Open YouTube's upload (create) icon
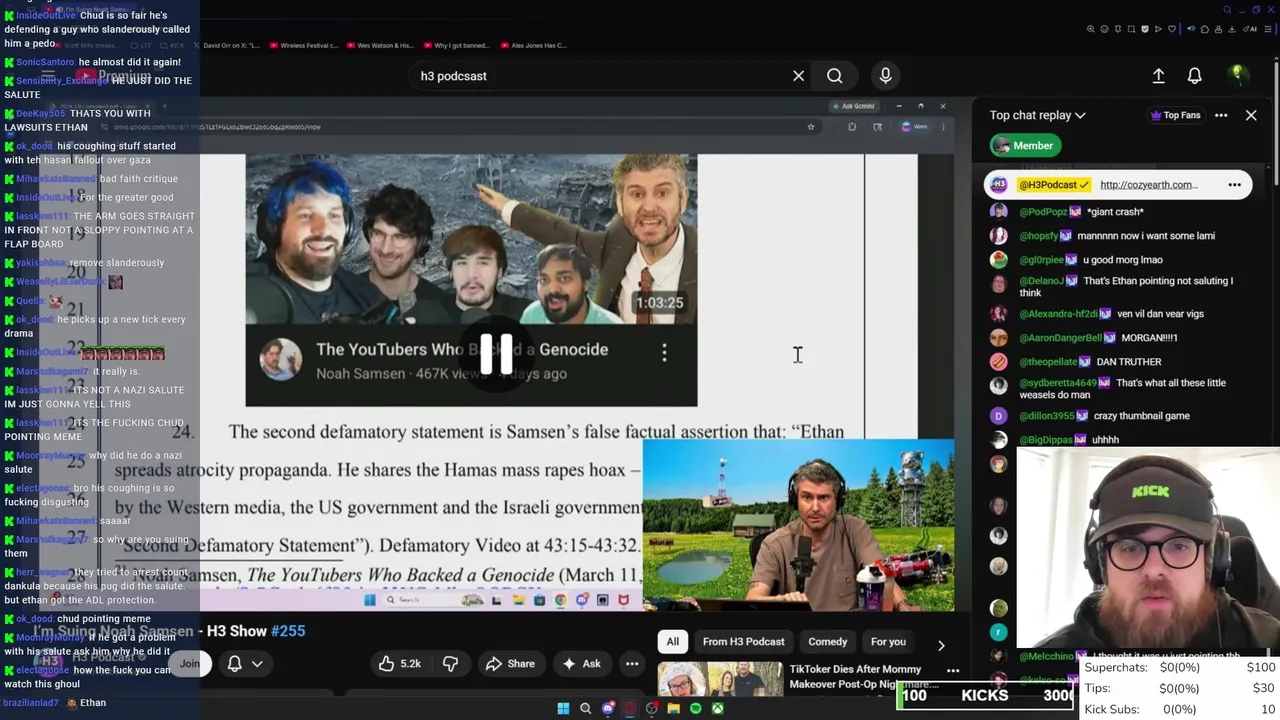 tap(1158, 76)
